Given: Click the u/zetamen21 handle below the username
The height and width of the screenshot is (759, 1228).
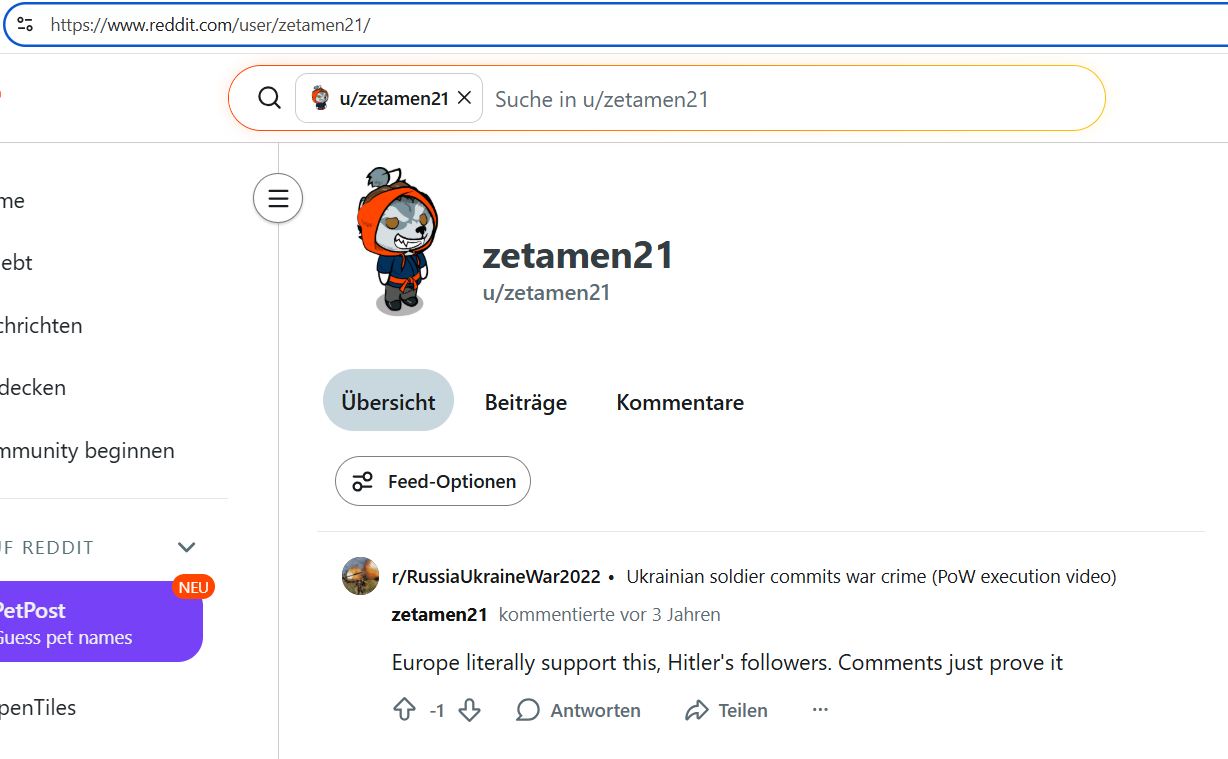Looking at the screenshot, I should 546,292.
